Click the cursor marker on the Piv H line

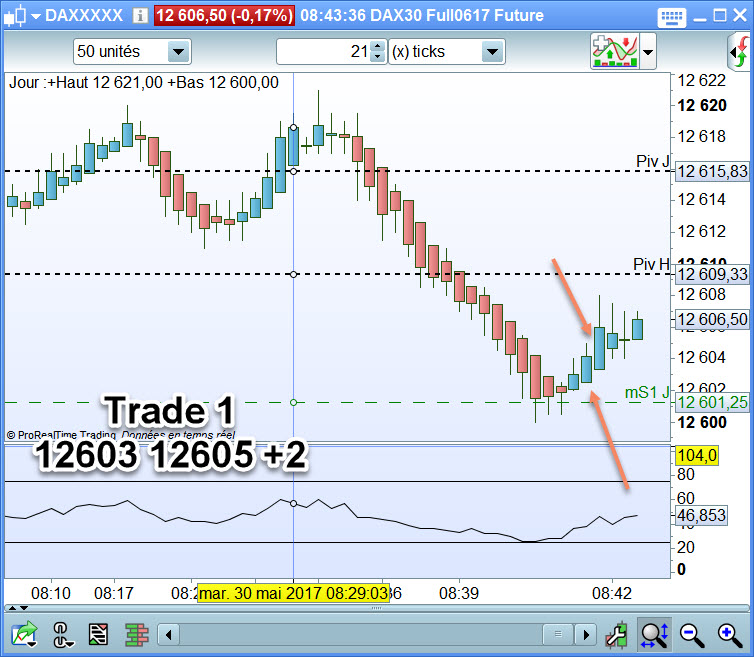pos(293,274)
